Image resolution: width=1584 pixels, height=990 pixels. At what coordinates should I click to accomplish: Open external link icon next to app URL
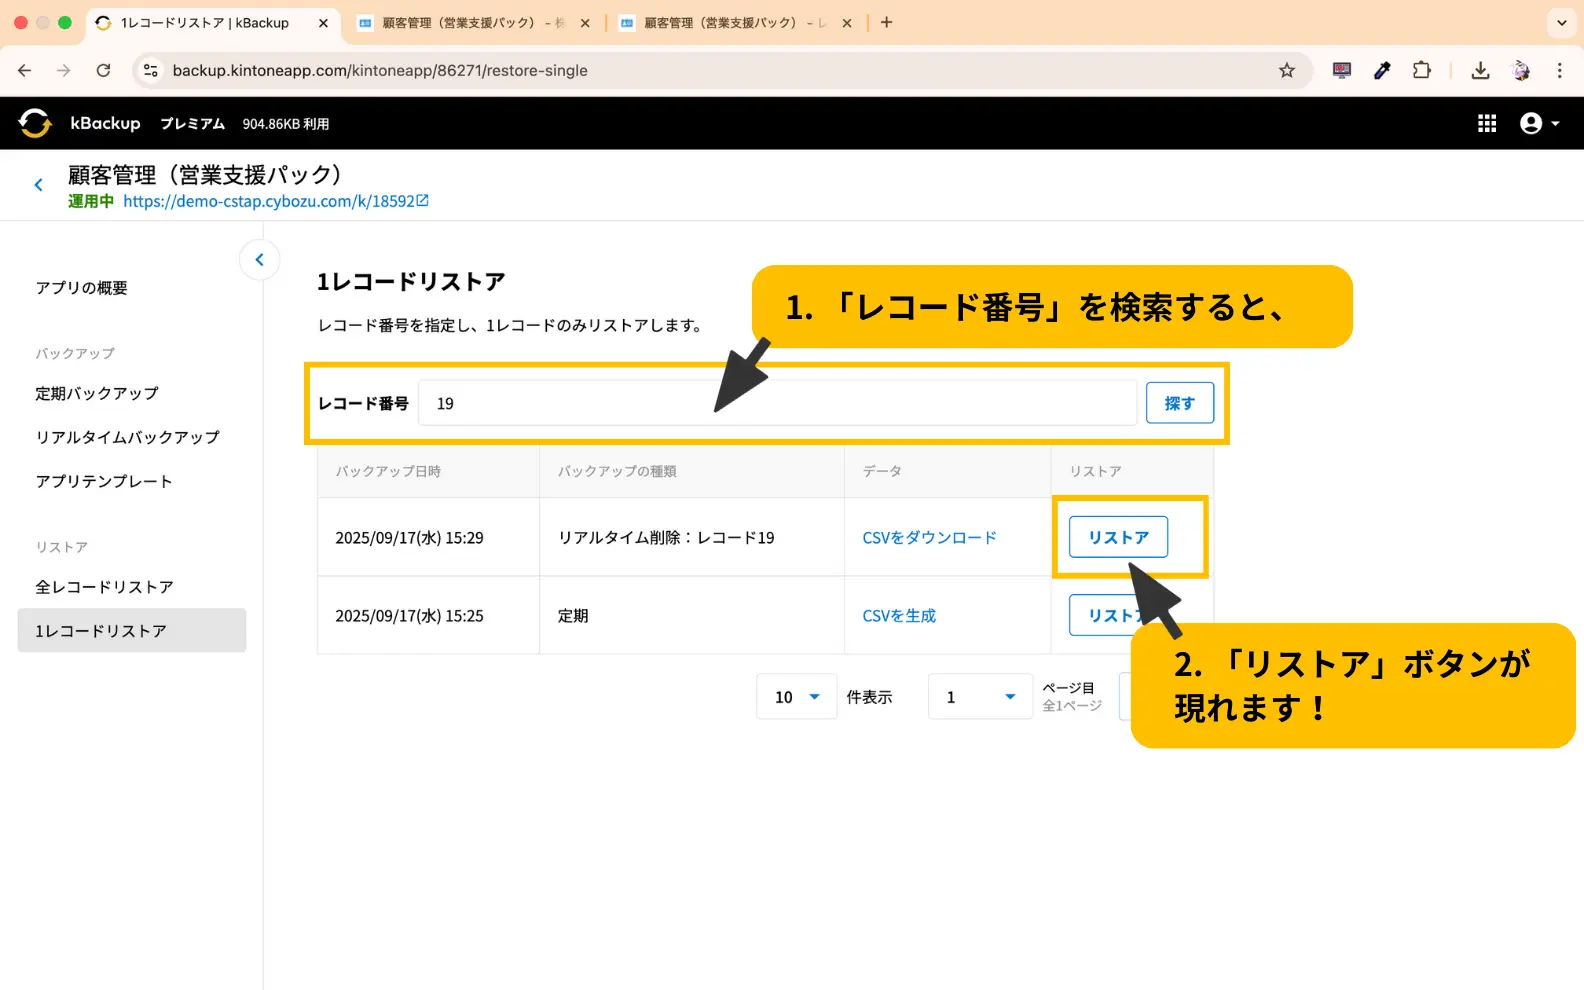pyautogui.click(x=423, y=201)
